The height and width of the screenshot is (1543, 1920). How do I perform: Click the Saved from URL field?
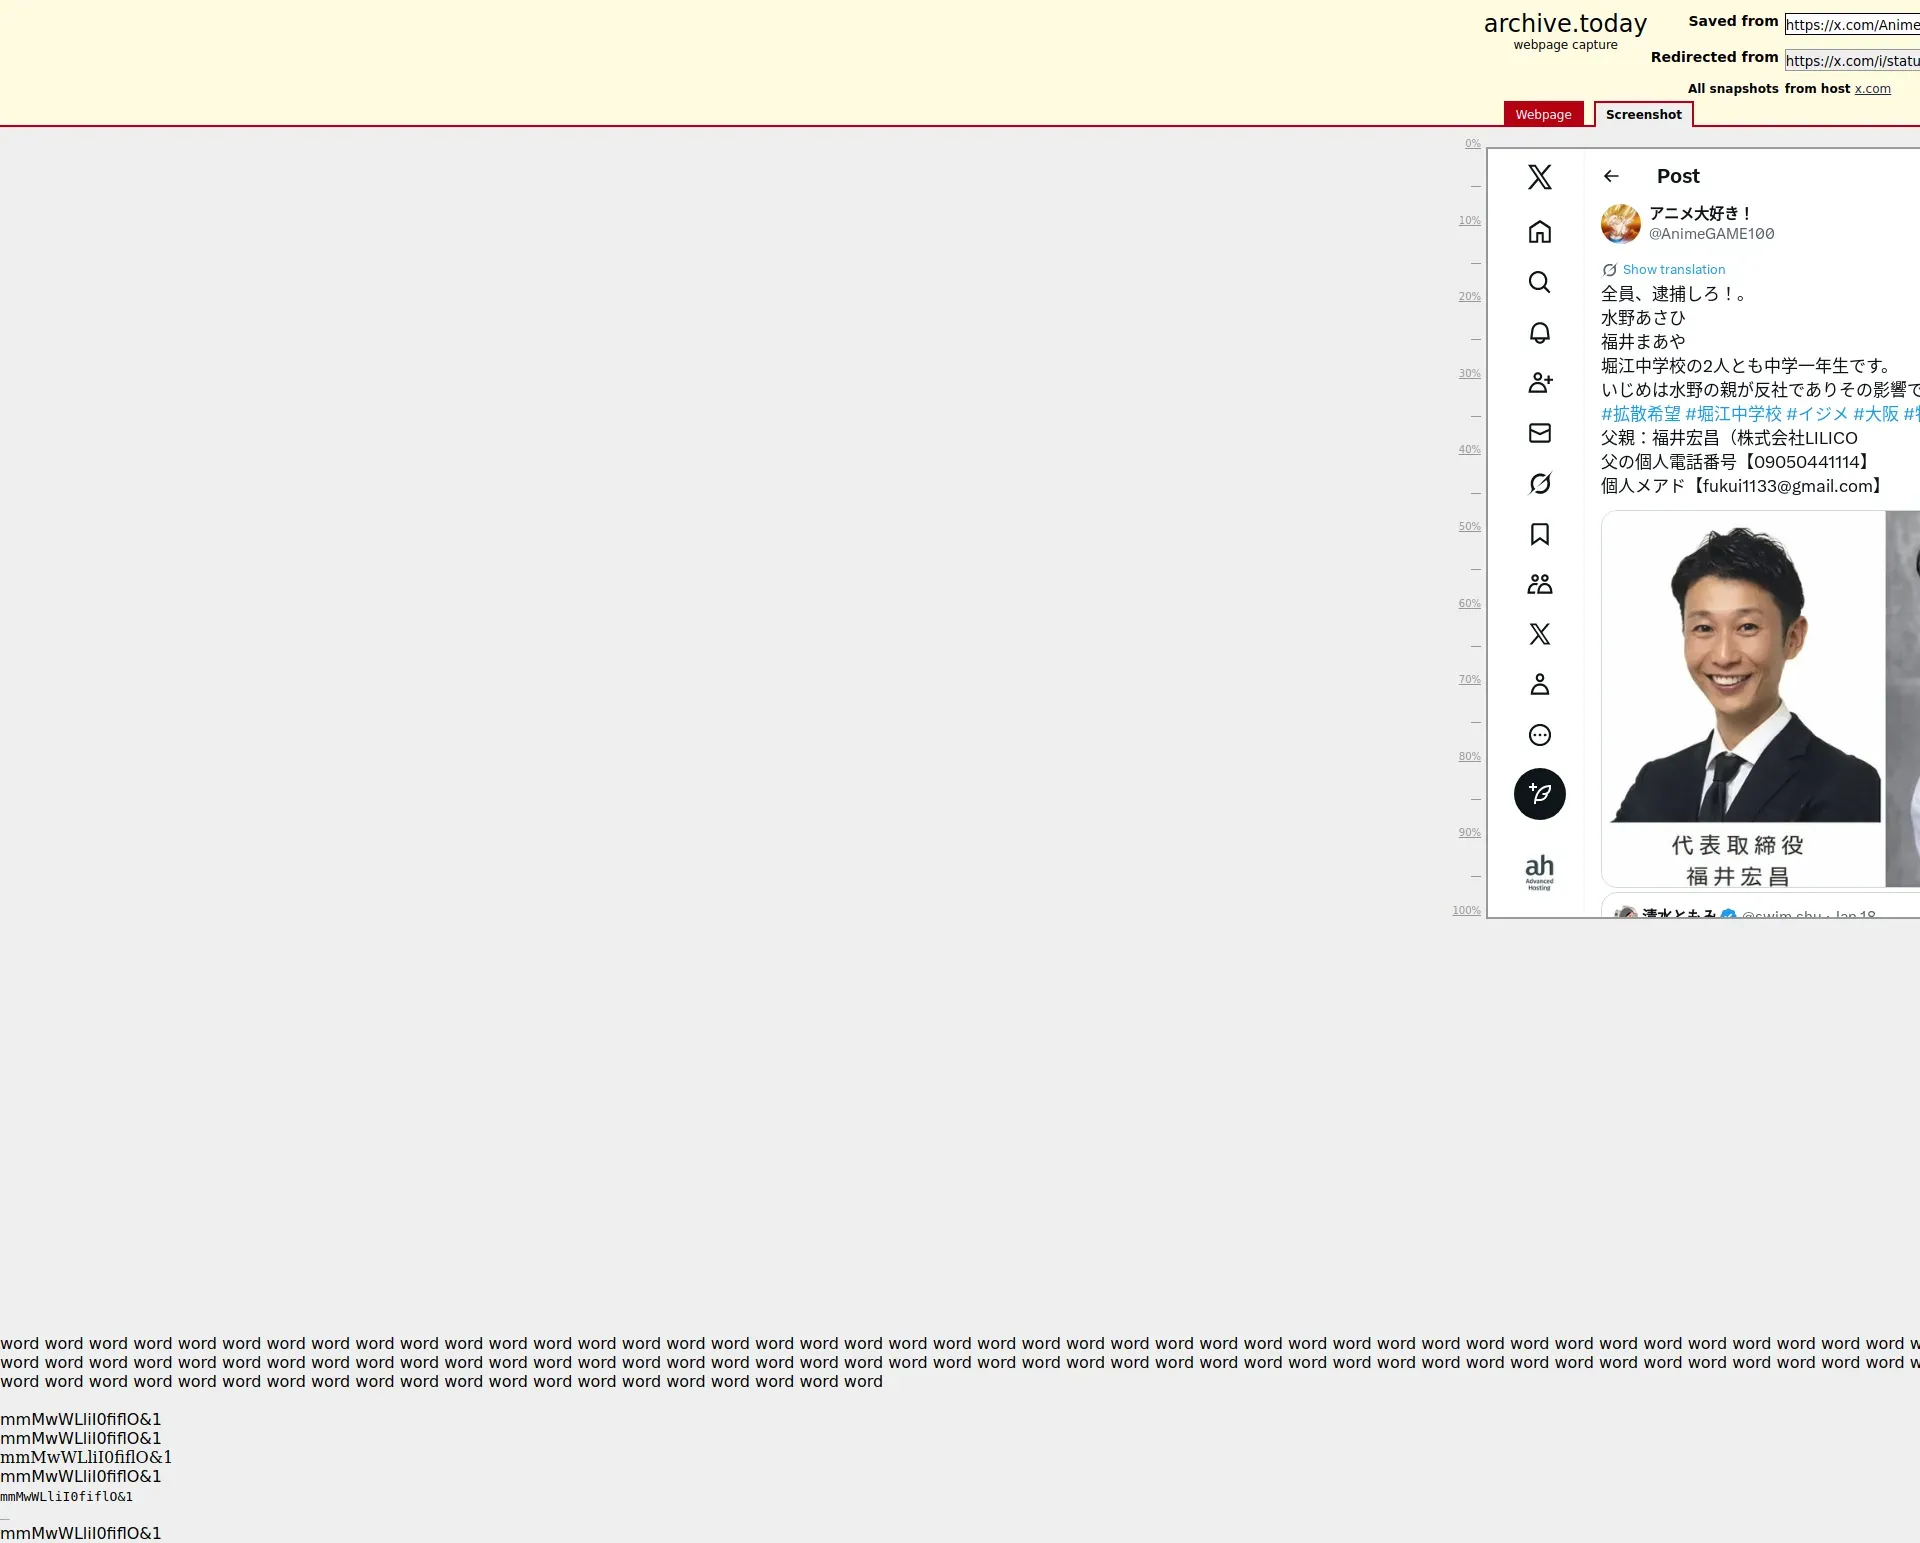[x=1851, y=25]
